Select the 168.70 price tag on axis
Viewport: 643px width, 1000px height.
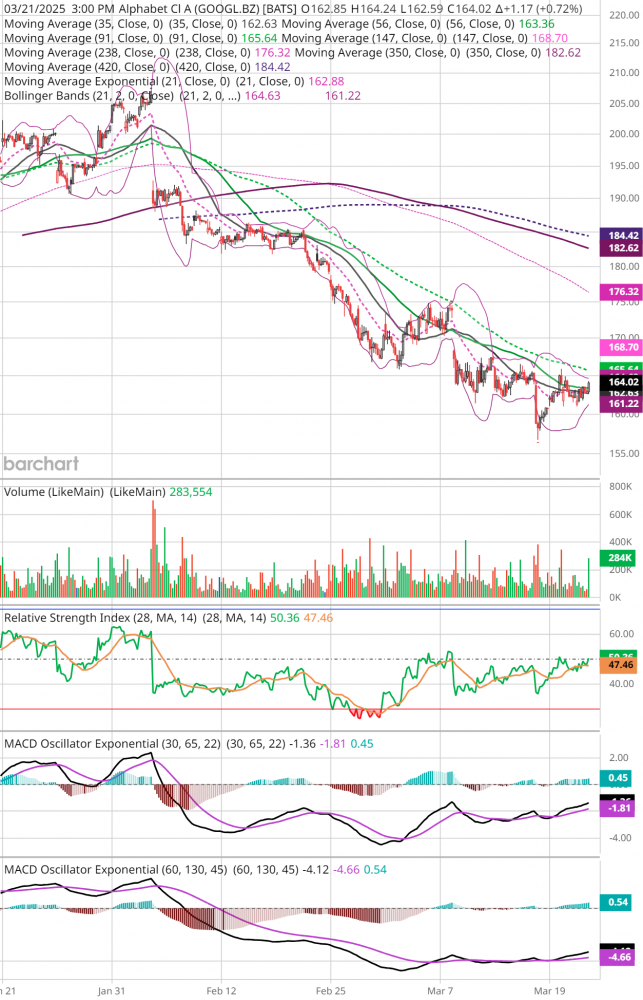[618, 347]
